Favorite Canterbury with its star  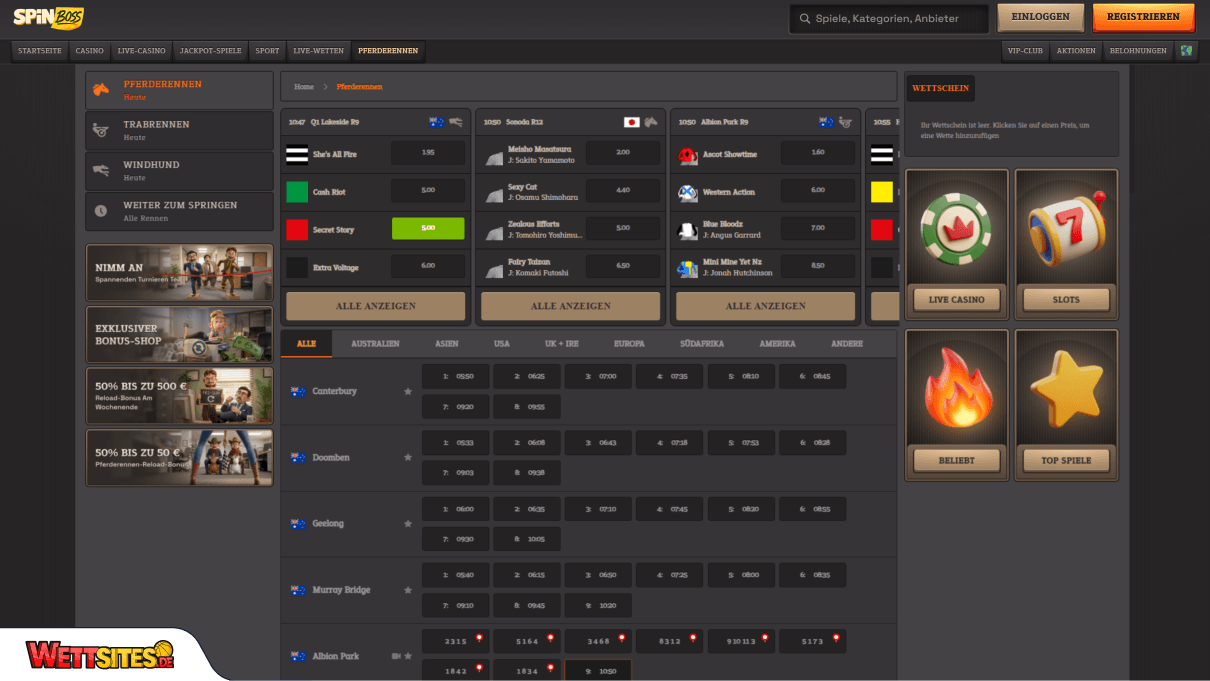pyautogui.click(x=408, y=391)
